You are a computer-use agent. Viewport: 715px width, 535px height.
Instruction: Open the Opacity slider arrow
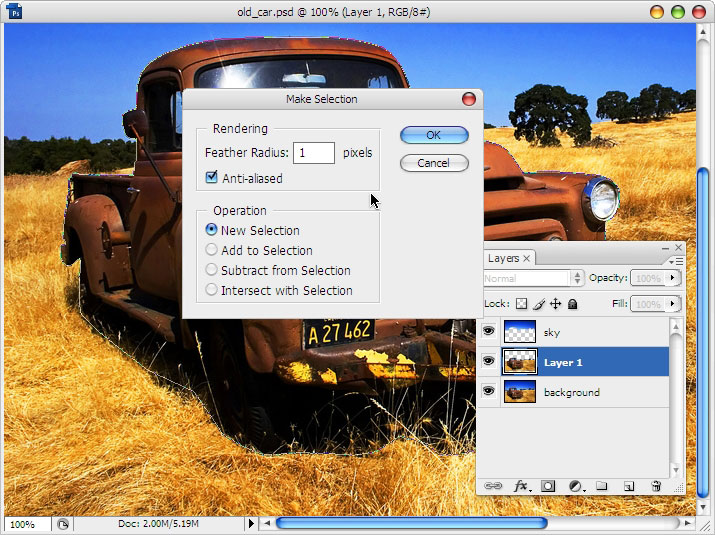pyautogui.click(x=673, y=278)
